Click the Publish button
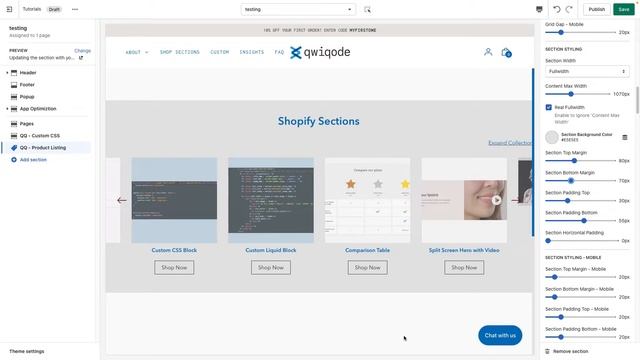The image size is (640, 360). pyautogui.click(x=596, y=9)
